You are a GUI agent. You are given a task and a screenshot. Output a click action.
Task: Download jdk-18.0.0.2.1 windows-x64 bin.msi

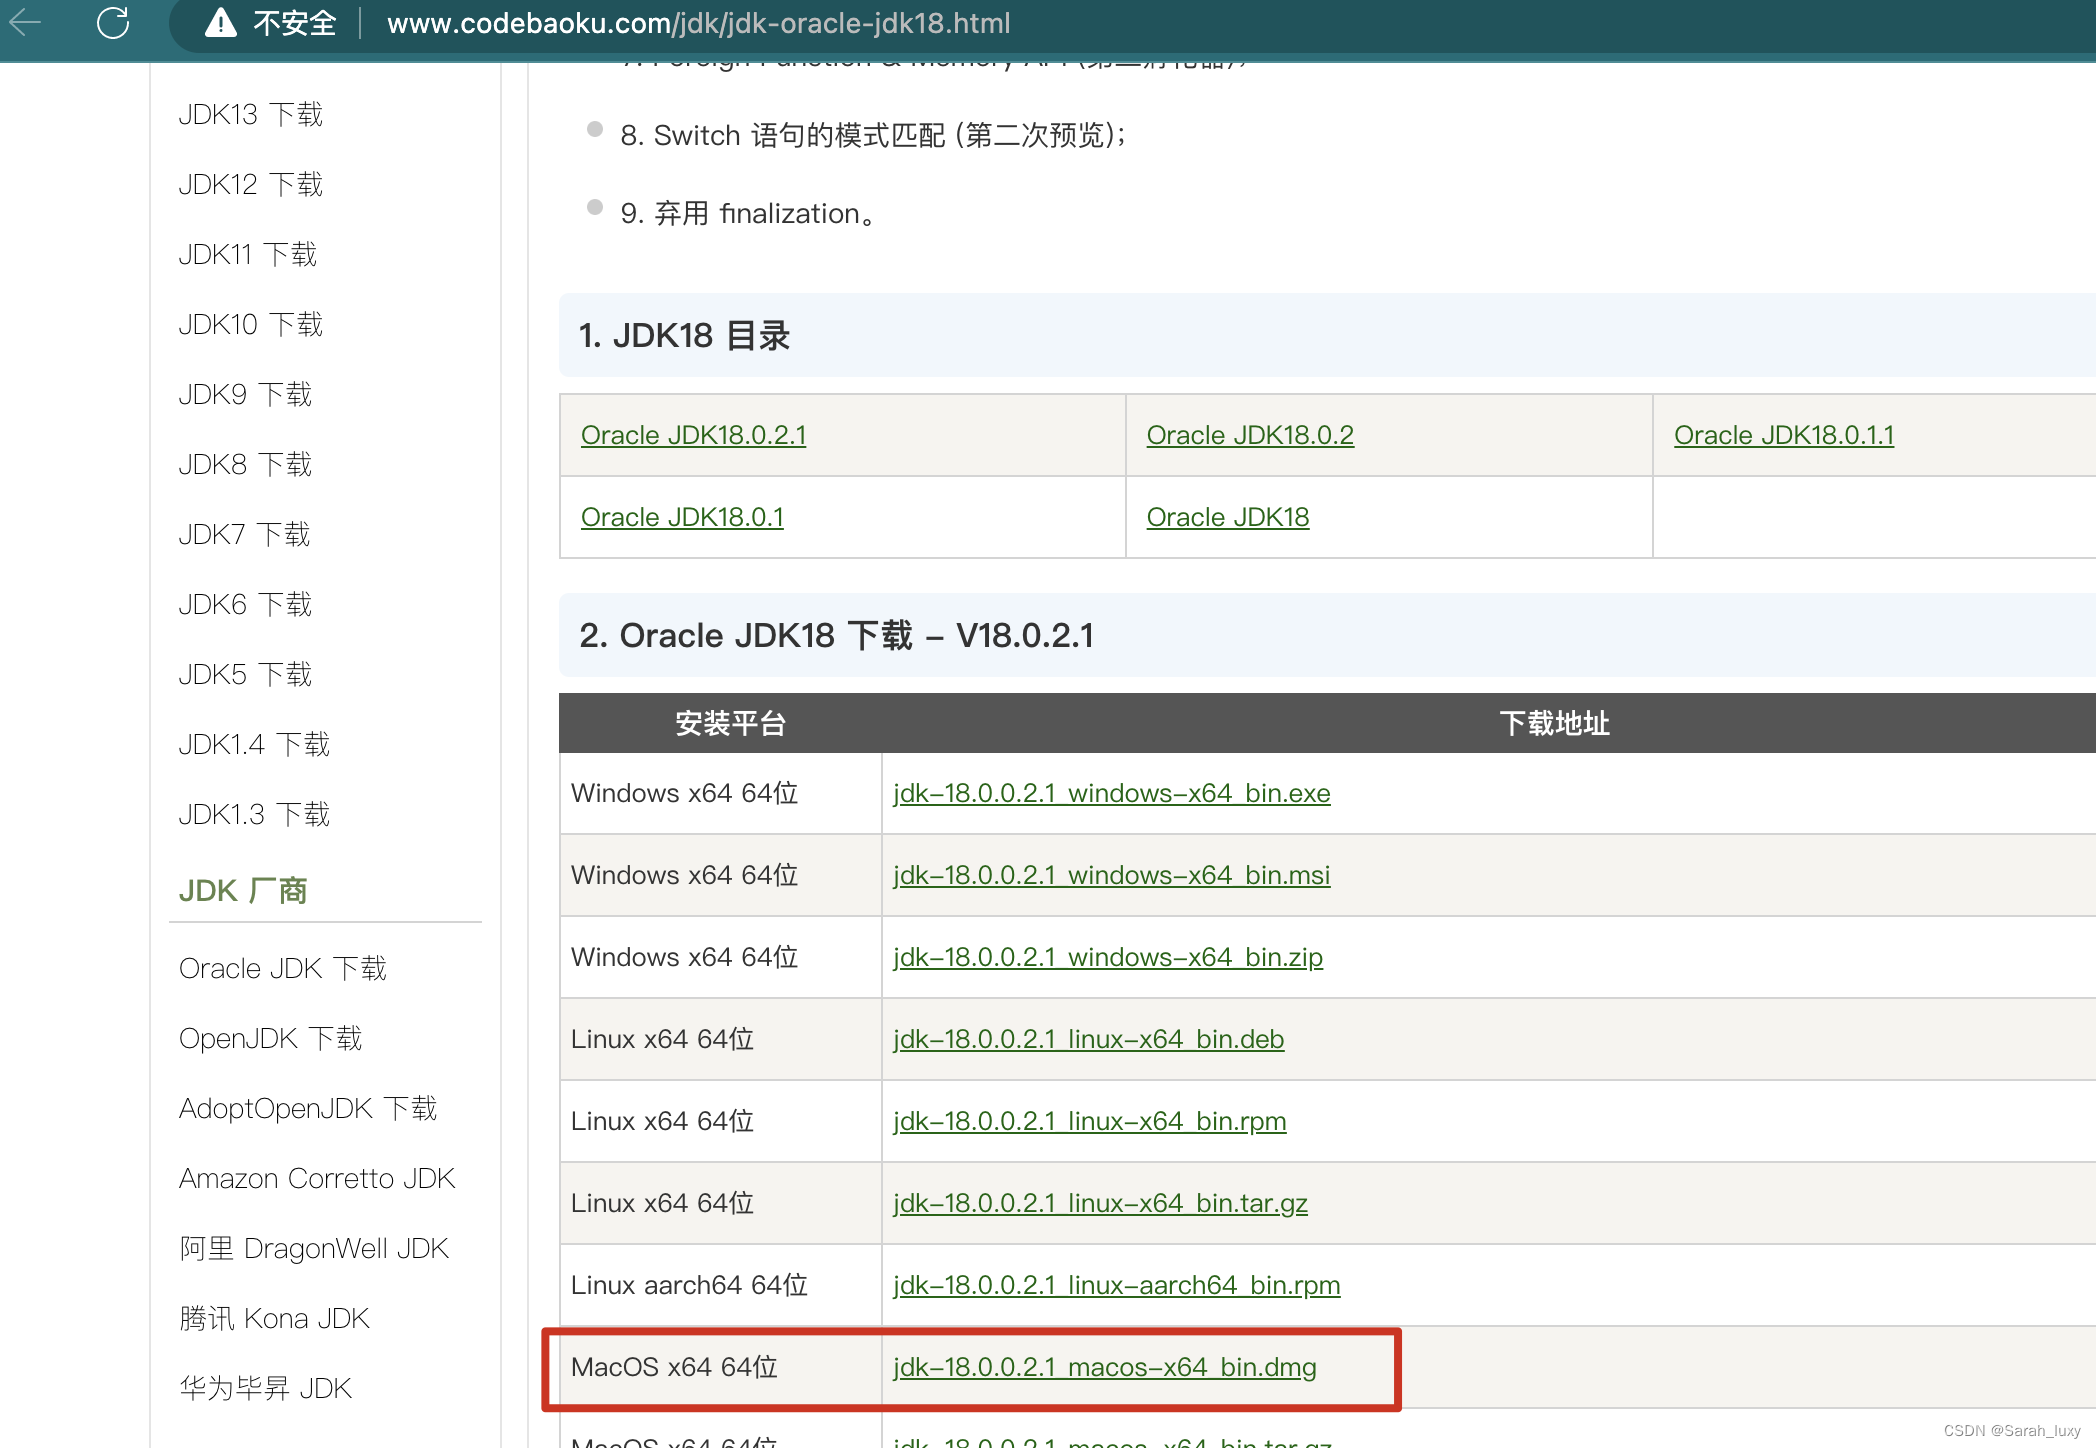(x=1112, y=875)
